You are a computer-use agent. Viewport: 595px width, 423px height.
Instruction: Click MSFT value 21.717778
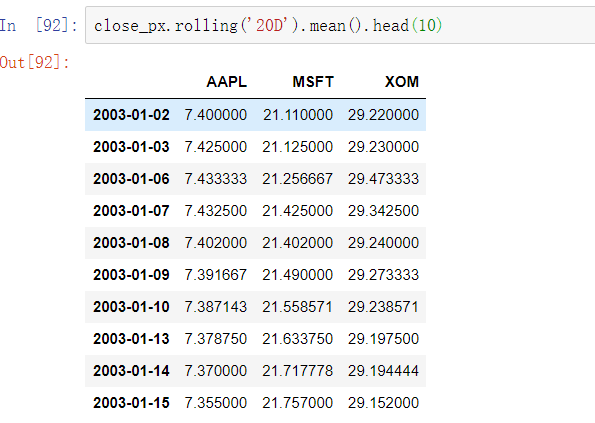pyautogui.click(x=298, y=371)
